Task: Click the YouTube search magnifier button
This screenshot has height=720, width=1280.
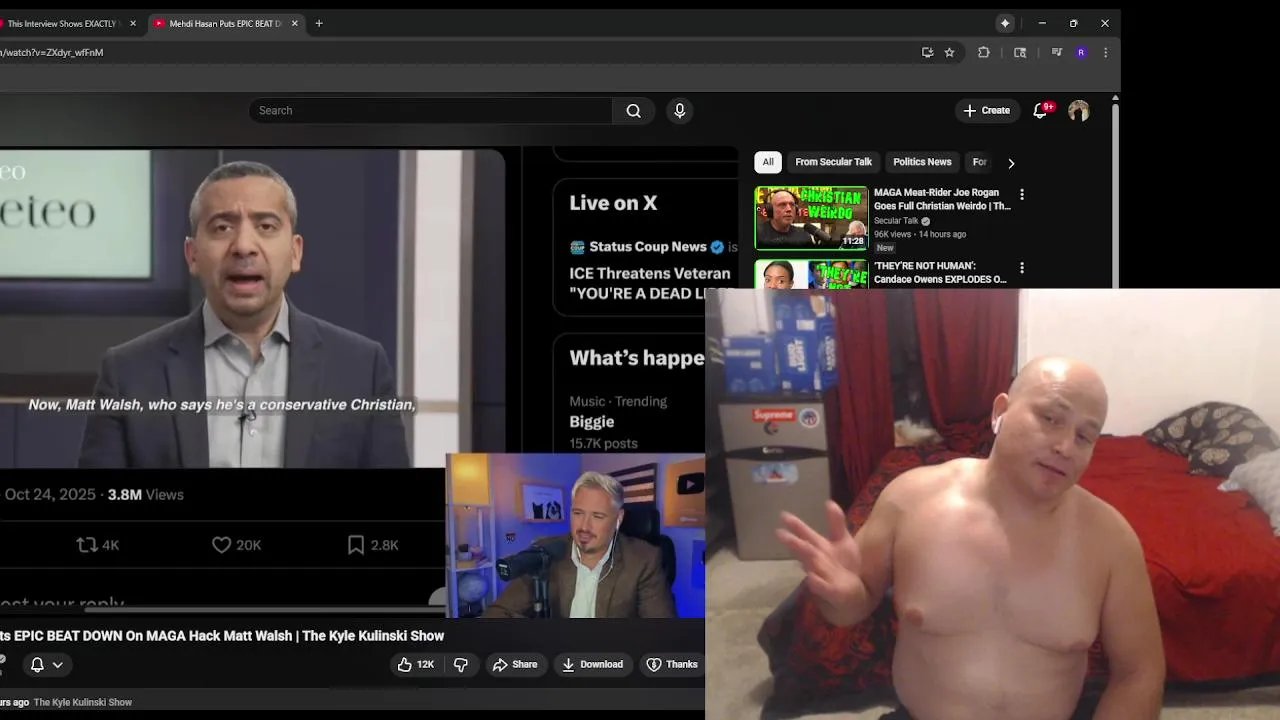Action: coord(633,111)
